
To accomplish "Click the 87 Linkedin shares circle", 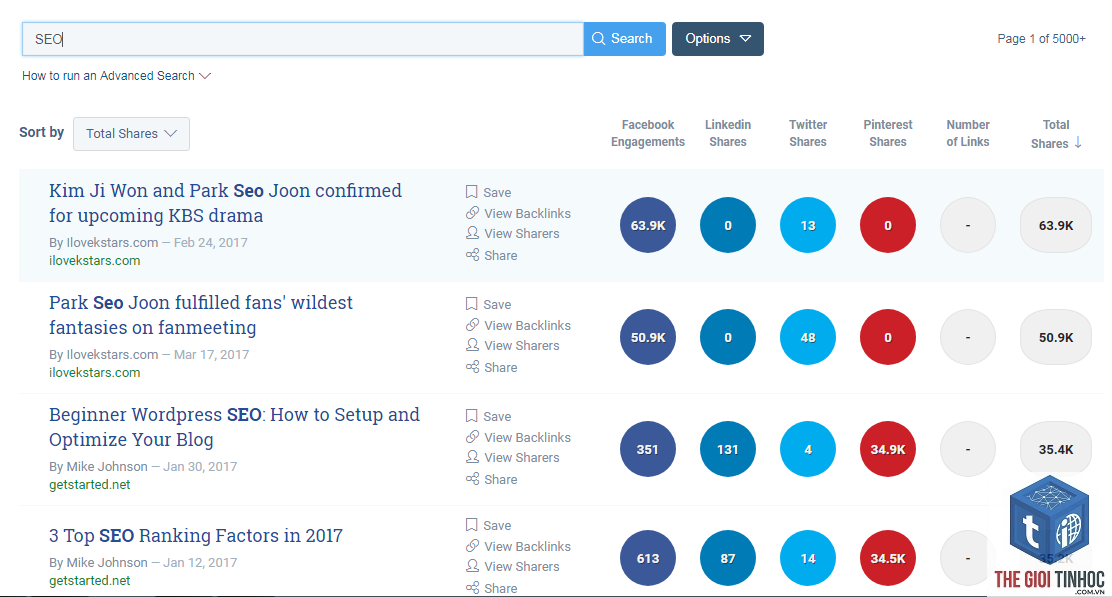I will coord(728,559).
